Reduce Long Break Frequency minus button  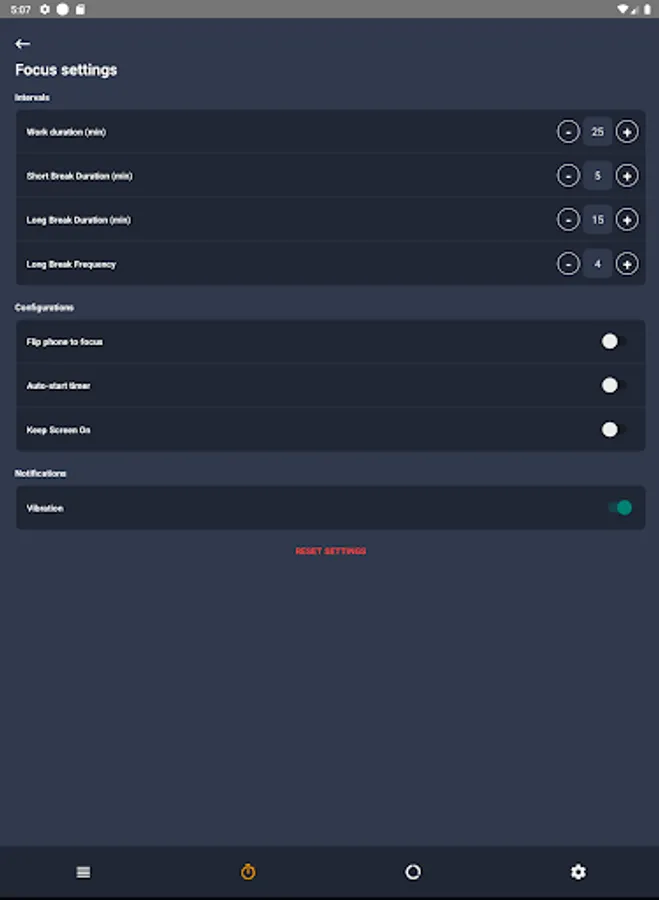click(x=568, y=264)
